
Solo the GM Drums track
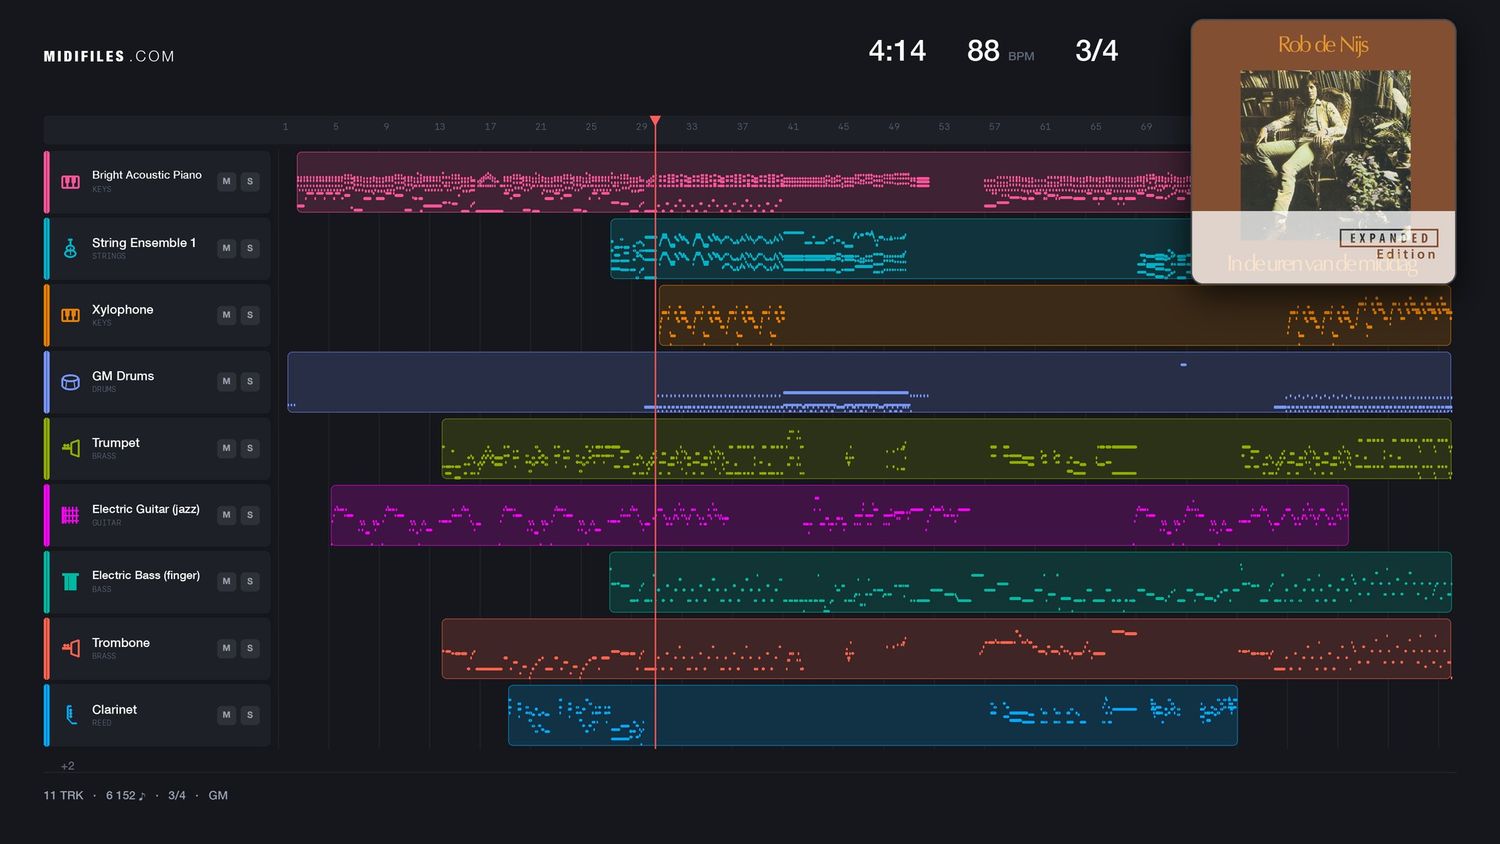pyautogui.click(x=250, y=381)
